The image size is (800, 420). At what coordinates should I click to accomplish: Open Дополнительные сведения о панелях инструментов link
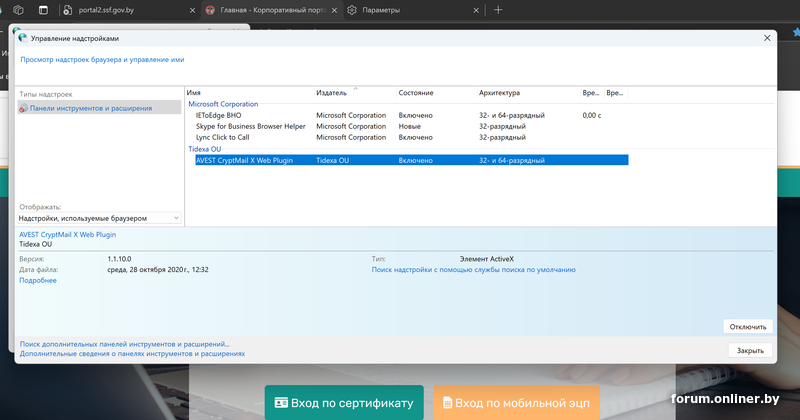coord(132,353)
